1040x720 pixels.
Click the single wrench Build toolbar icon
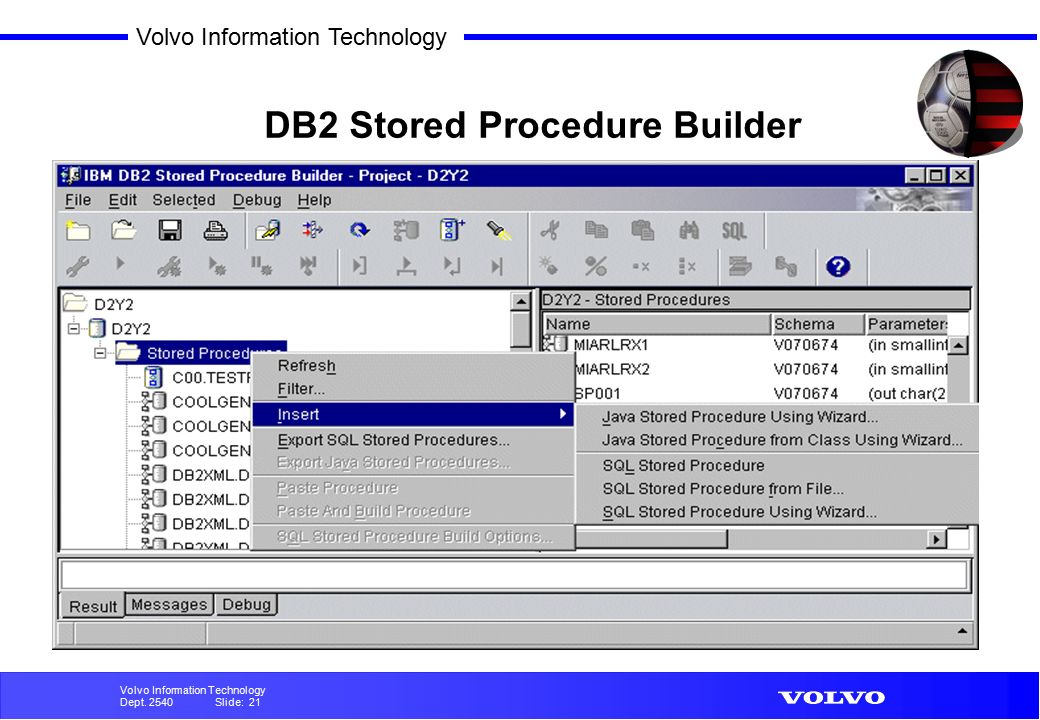click(x=78, y=266)
